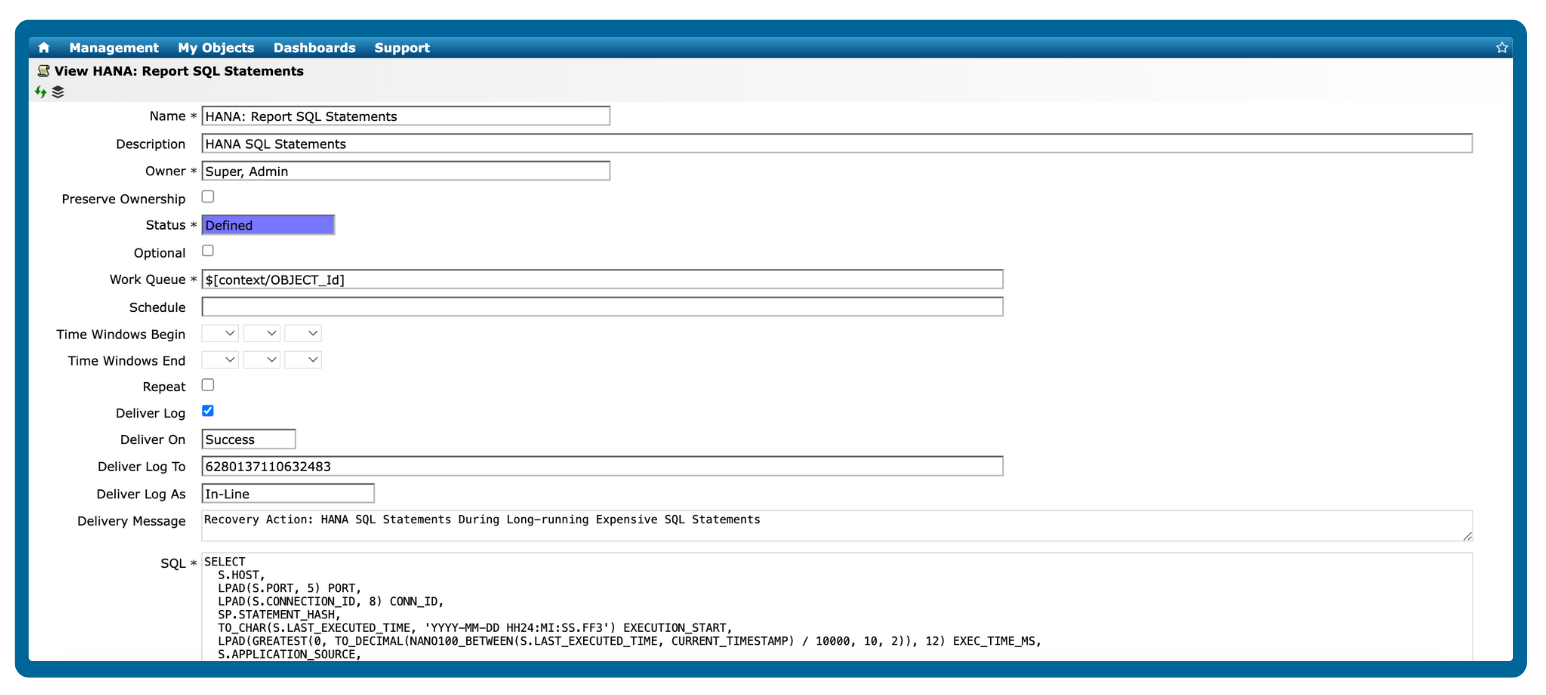
Task: Open the first Time Windows End dropdown
Action: (x=221, y=359)
